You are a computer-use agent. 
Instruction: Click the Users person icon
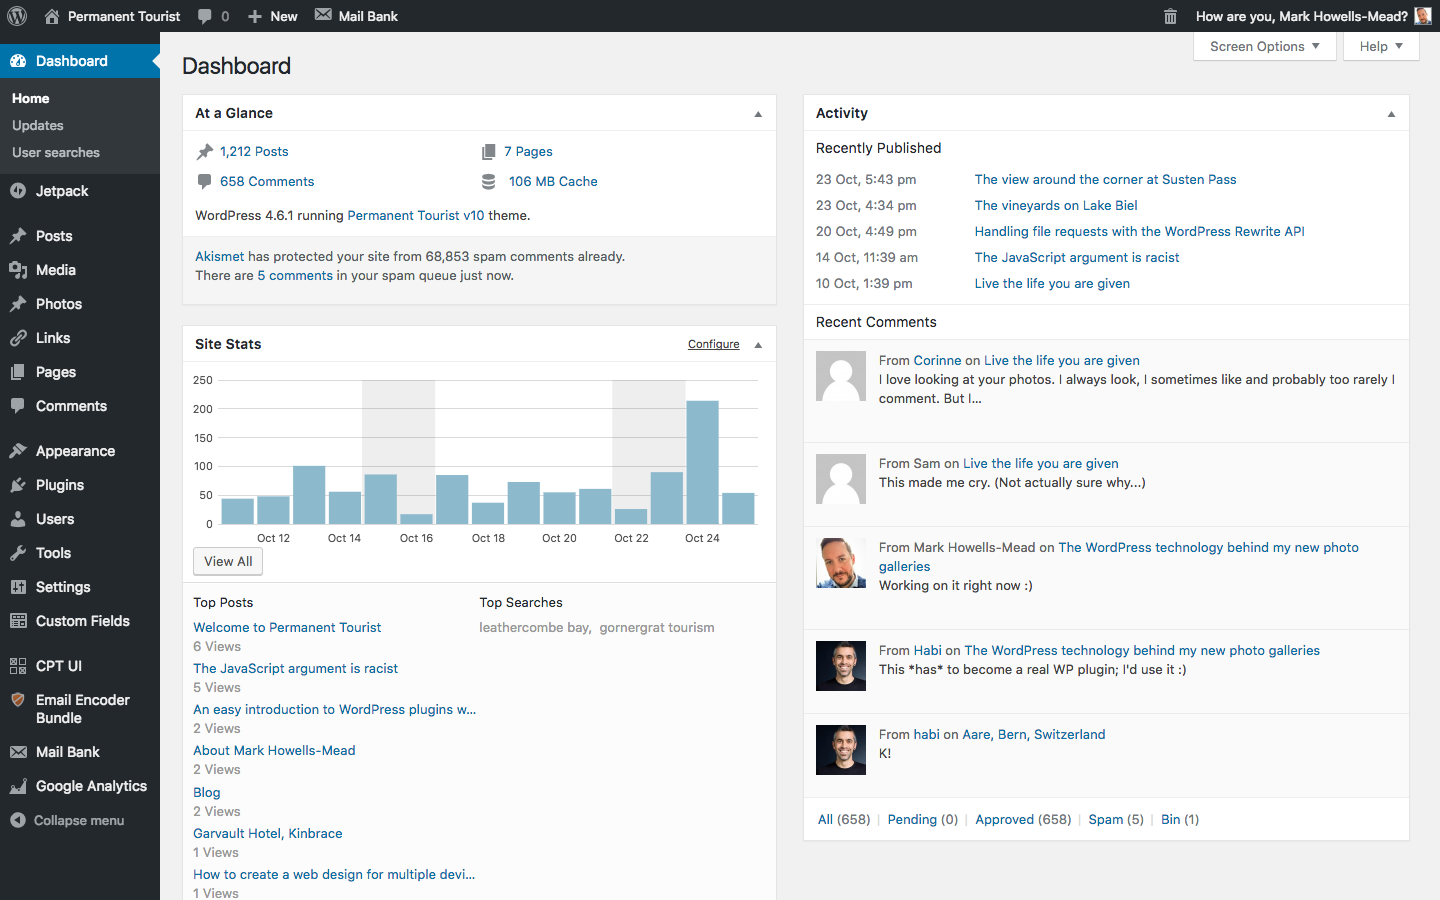point(18,519)
